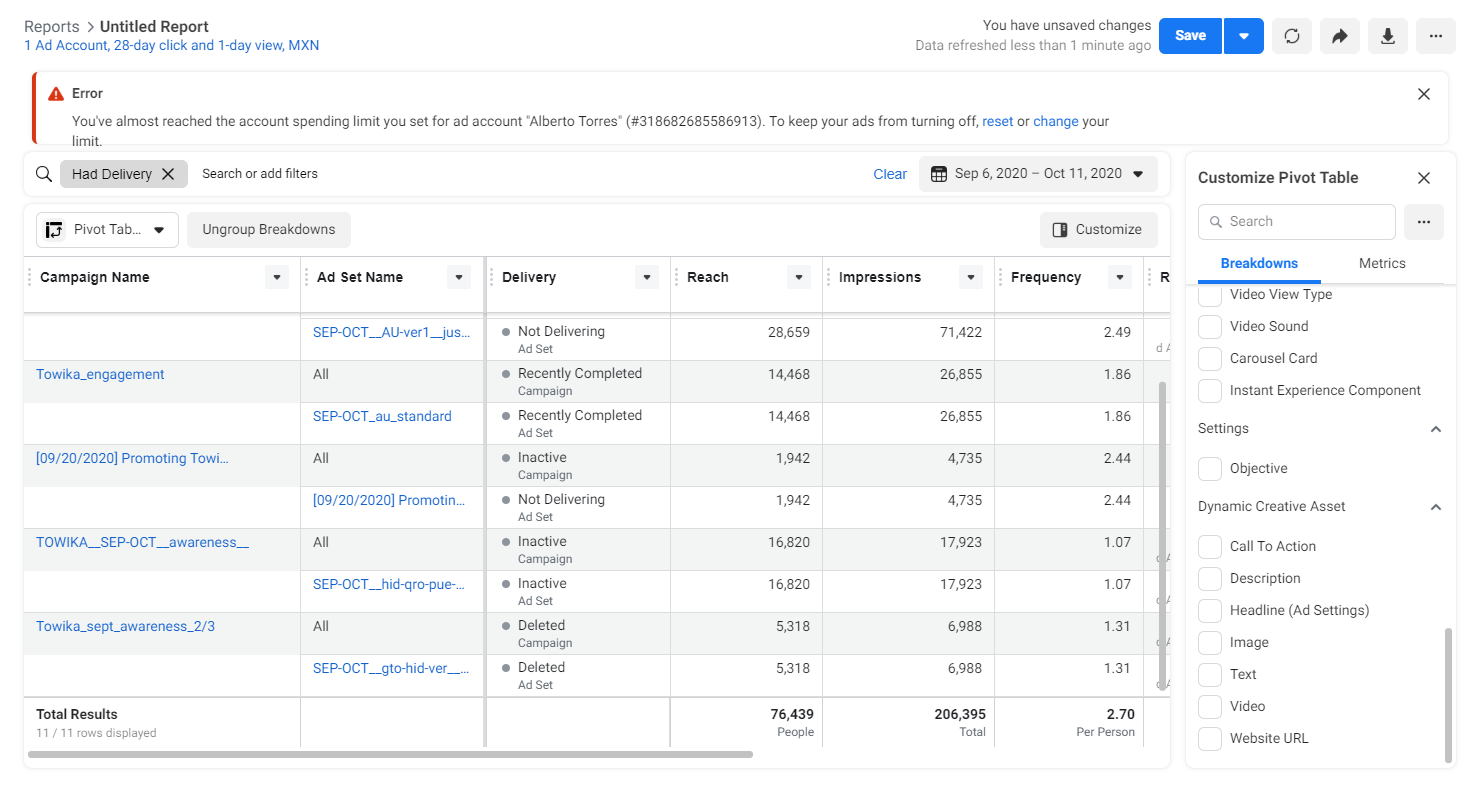
Task: Click the download report icon
Action: [x=1388, y=36]
